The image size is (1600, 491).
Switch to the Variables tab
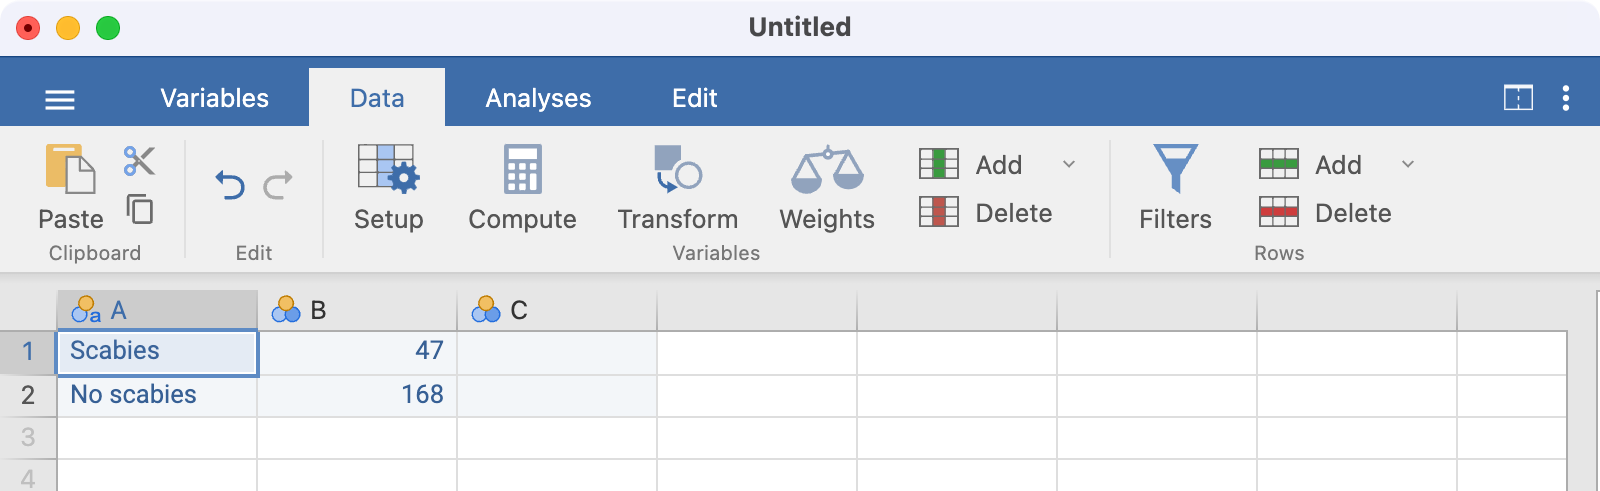pyautogui.click(x=214, y=98)
